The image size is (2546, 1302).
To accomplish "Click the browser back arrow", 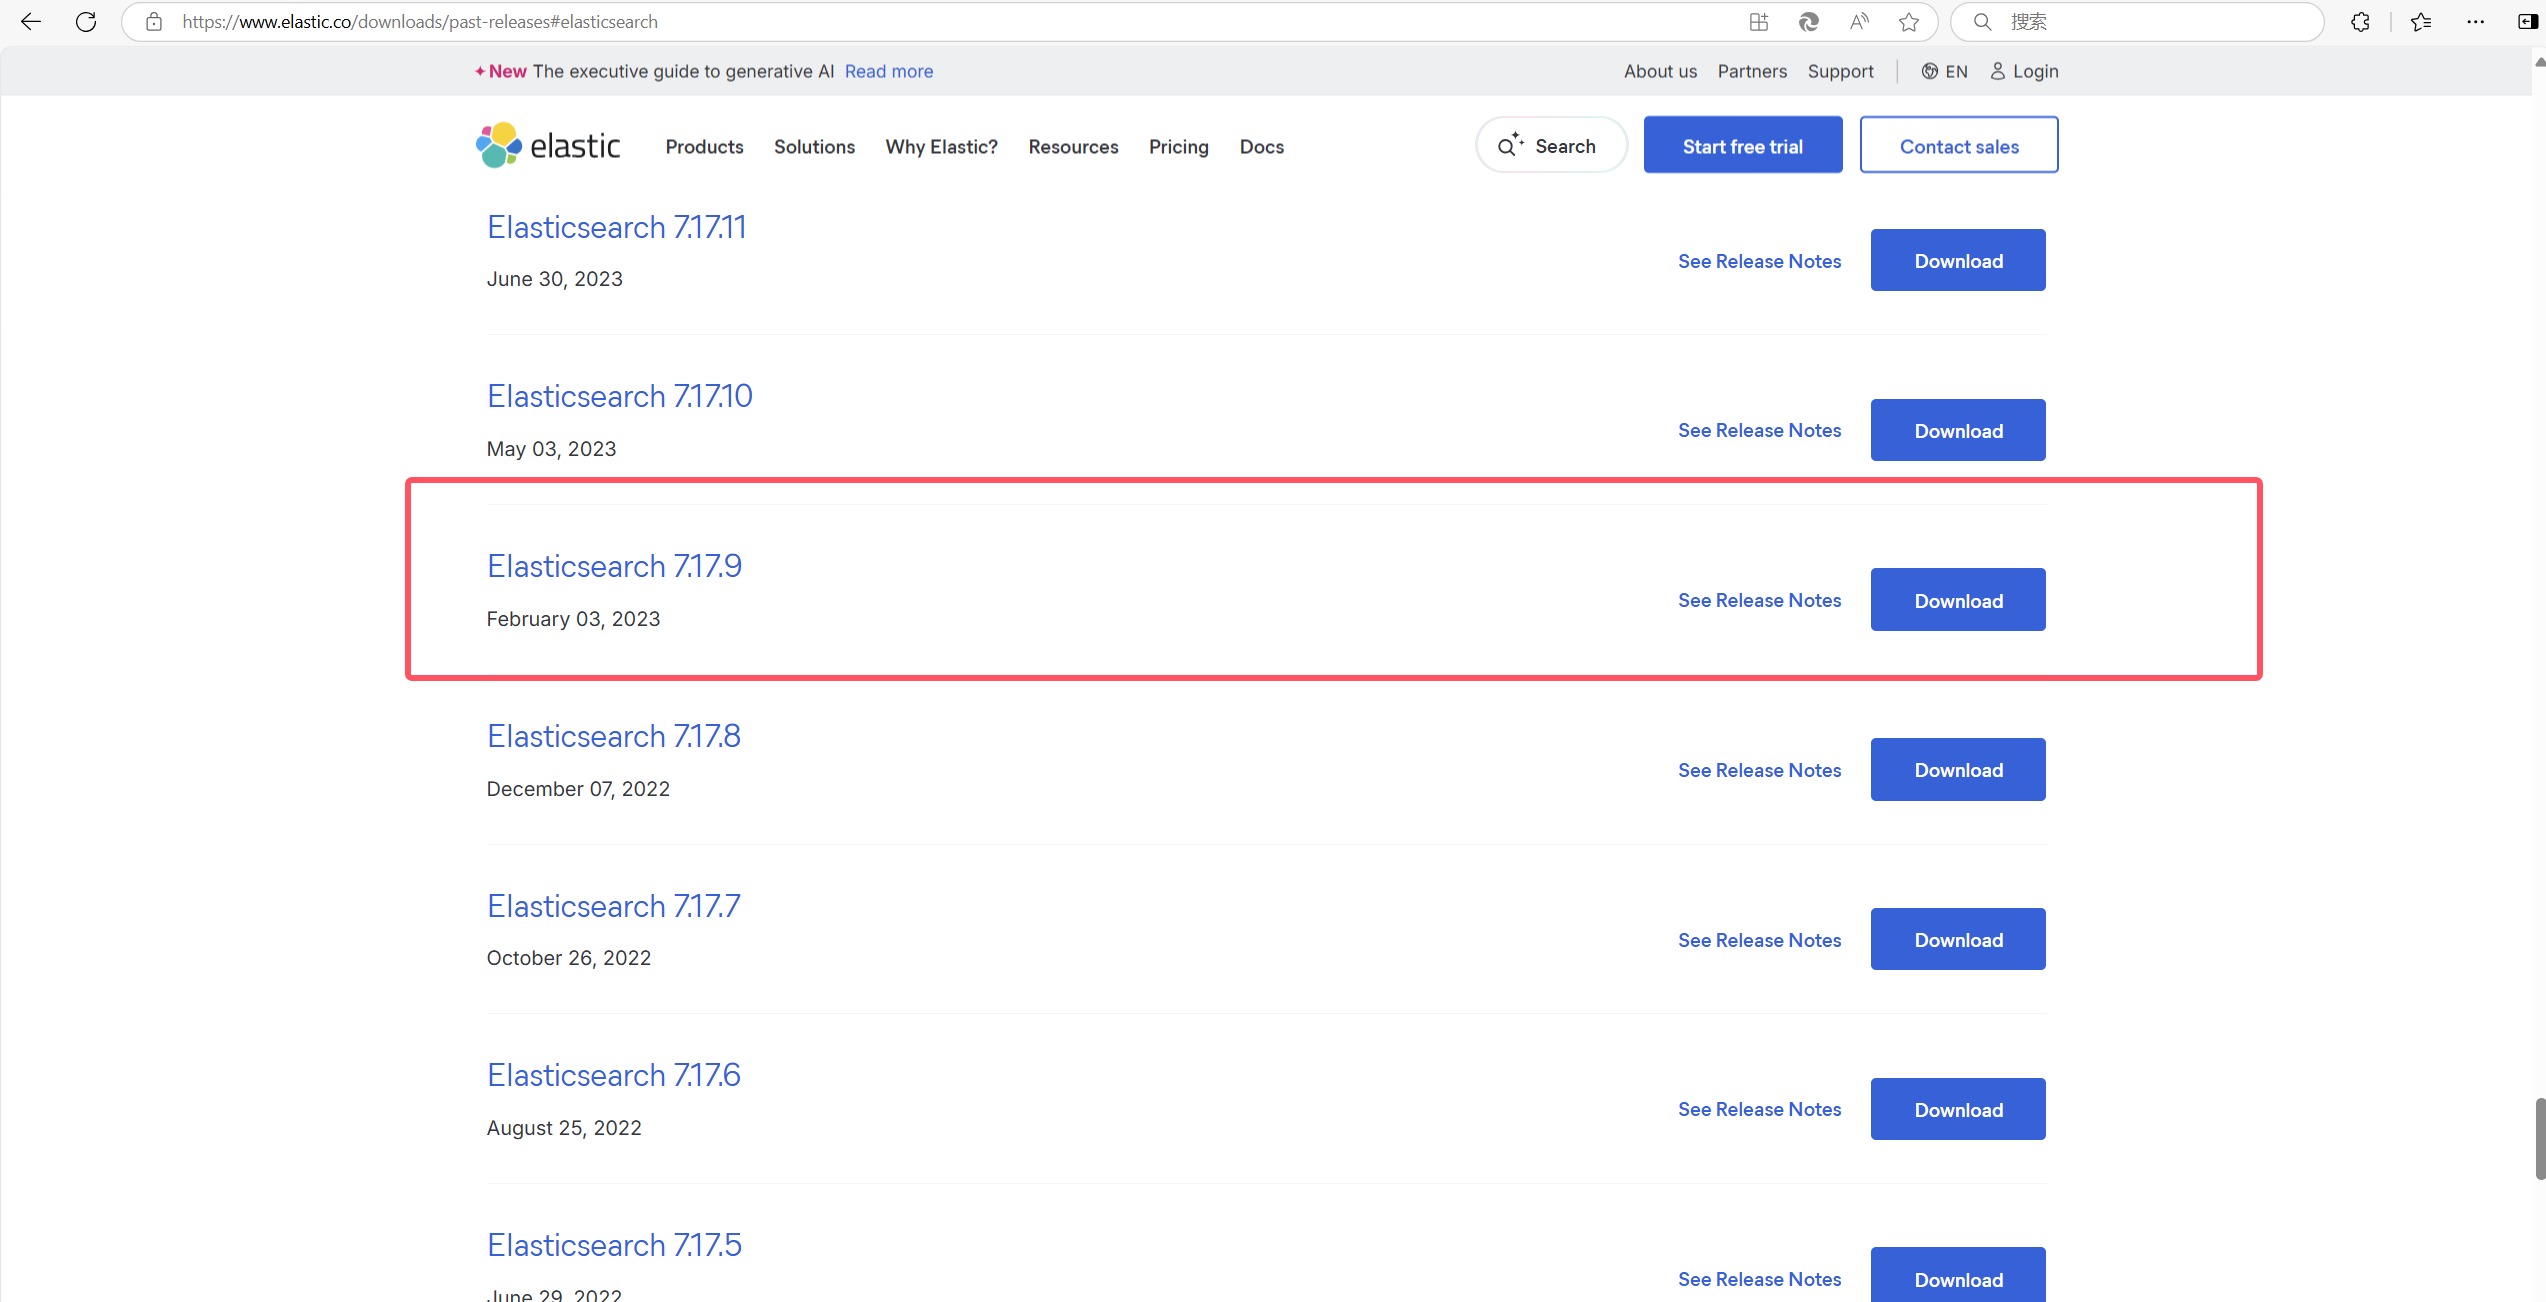I will [31, 21].
